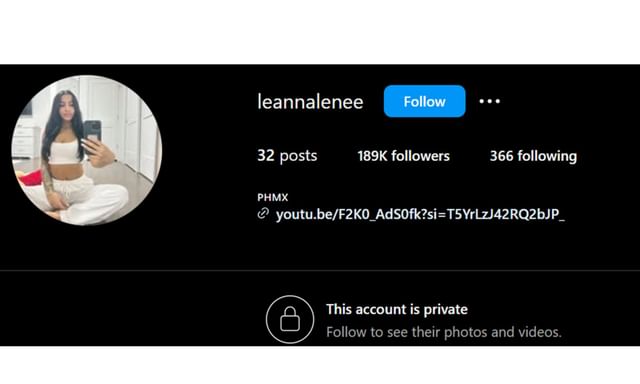640x384 pixels.
Task: Click the word 'followers' in profile stats
Action: (420, 156)
